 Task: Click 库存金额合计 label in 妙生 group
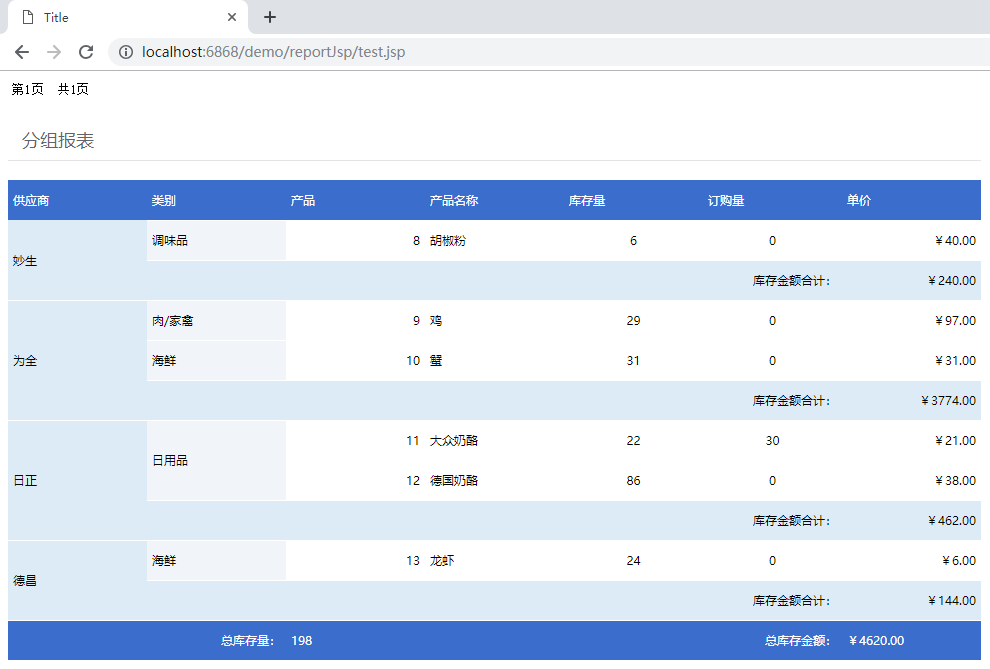click(791, 280)
